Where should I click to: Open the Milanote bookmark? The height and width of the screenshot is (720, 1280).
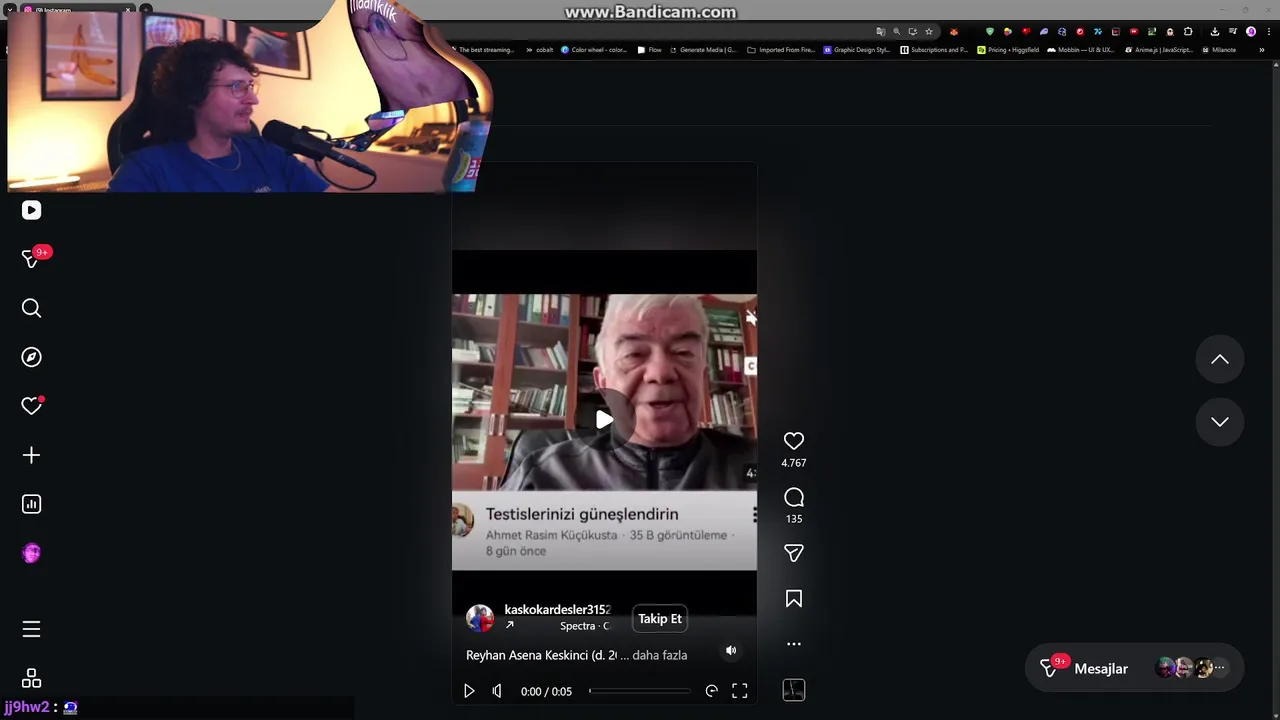[x=1219, y=50]
